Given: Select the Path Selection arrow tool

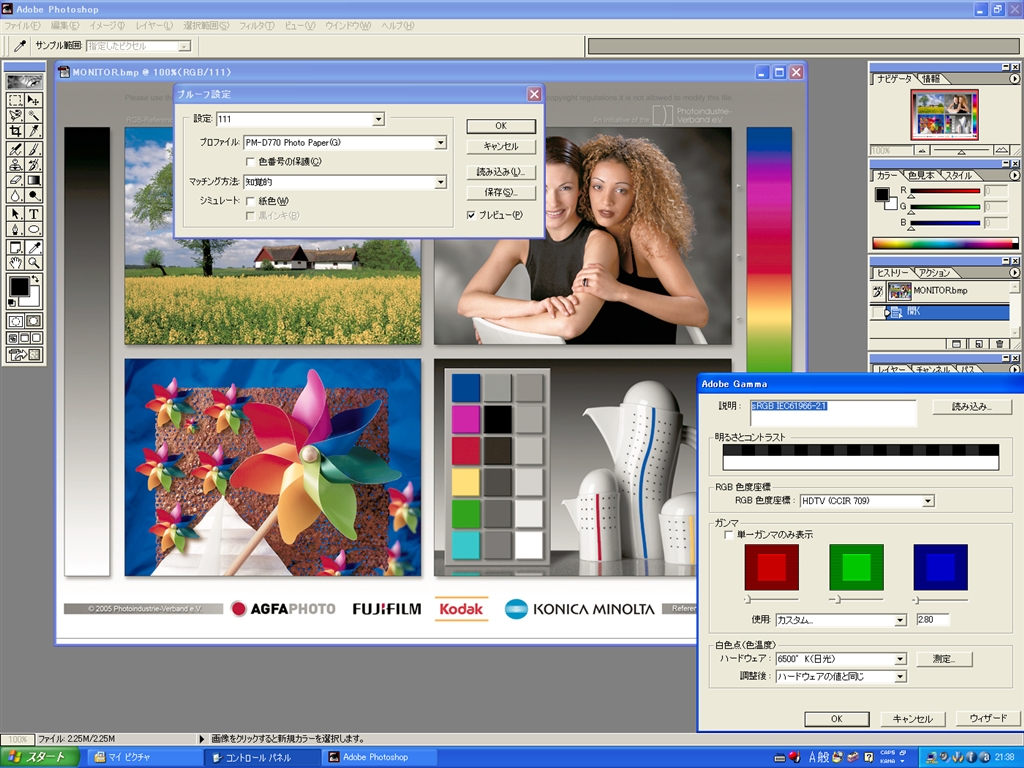Looking at the screenshot, I should click(15, 214).
